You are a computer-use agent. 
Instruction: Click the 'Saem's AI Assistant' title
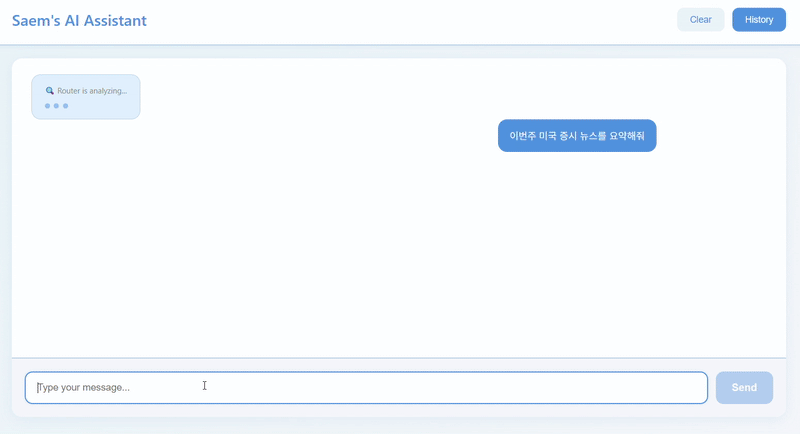click(x=79, y=20)
